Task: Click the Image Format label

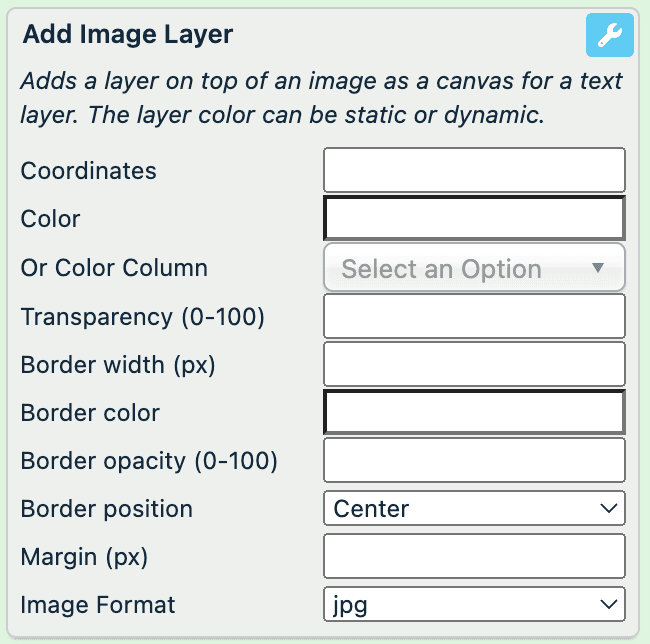Action: pyautogui.click(x=98, y=605)
